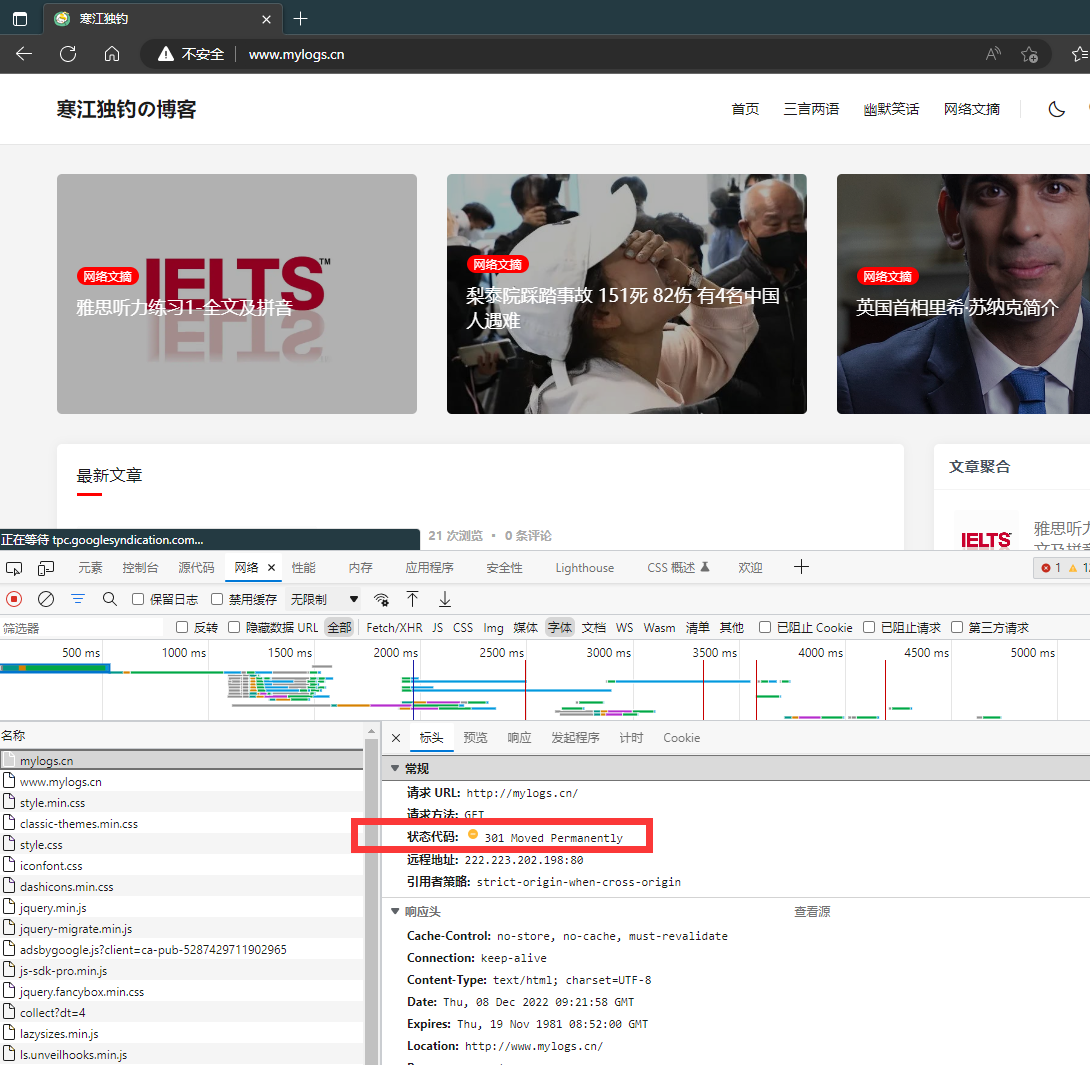
Task: Click the not-secure warning icon
Action: (165, 54)
